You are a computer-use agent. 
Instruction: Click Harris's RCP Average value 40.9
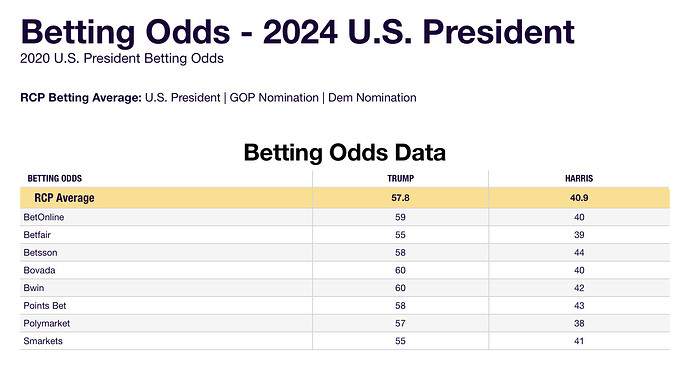[x=579, y=198]
